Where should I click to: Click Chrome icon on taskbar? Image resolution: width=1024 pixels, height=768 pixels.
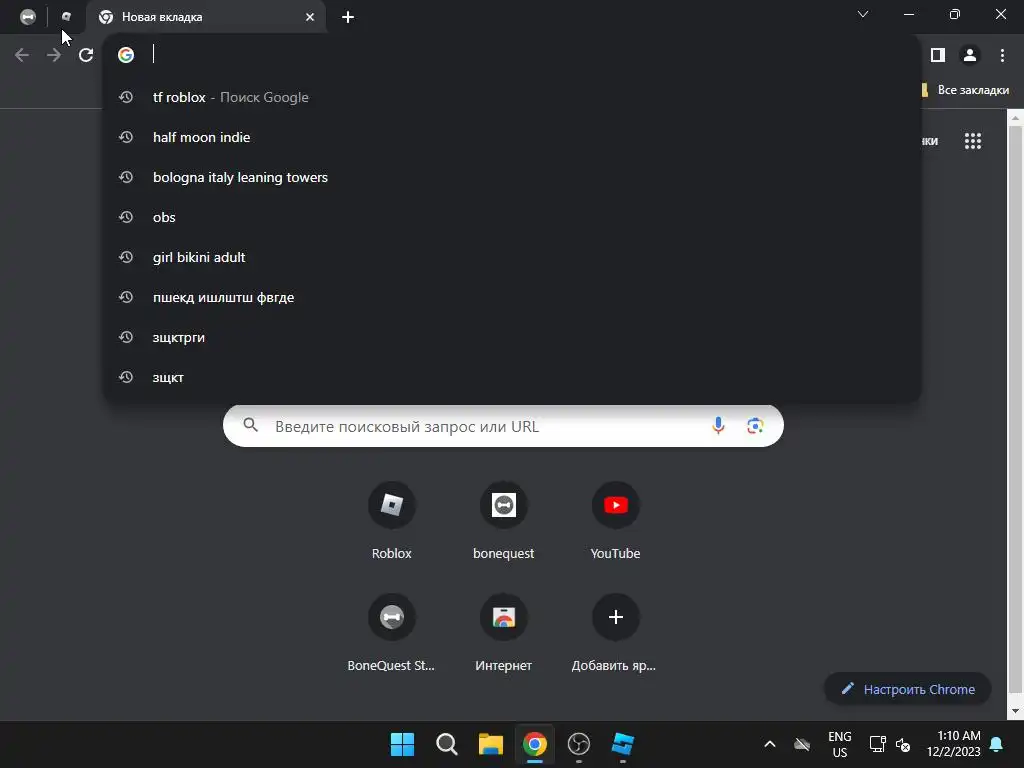click(534, 744)
